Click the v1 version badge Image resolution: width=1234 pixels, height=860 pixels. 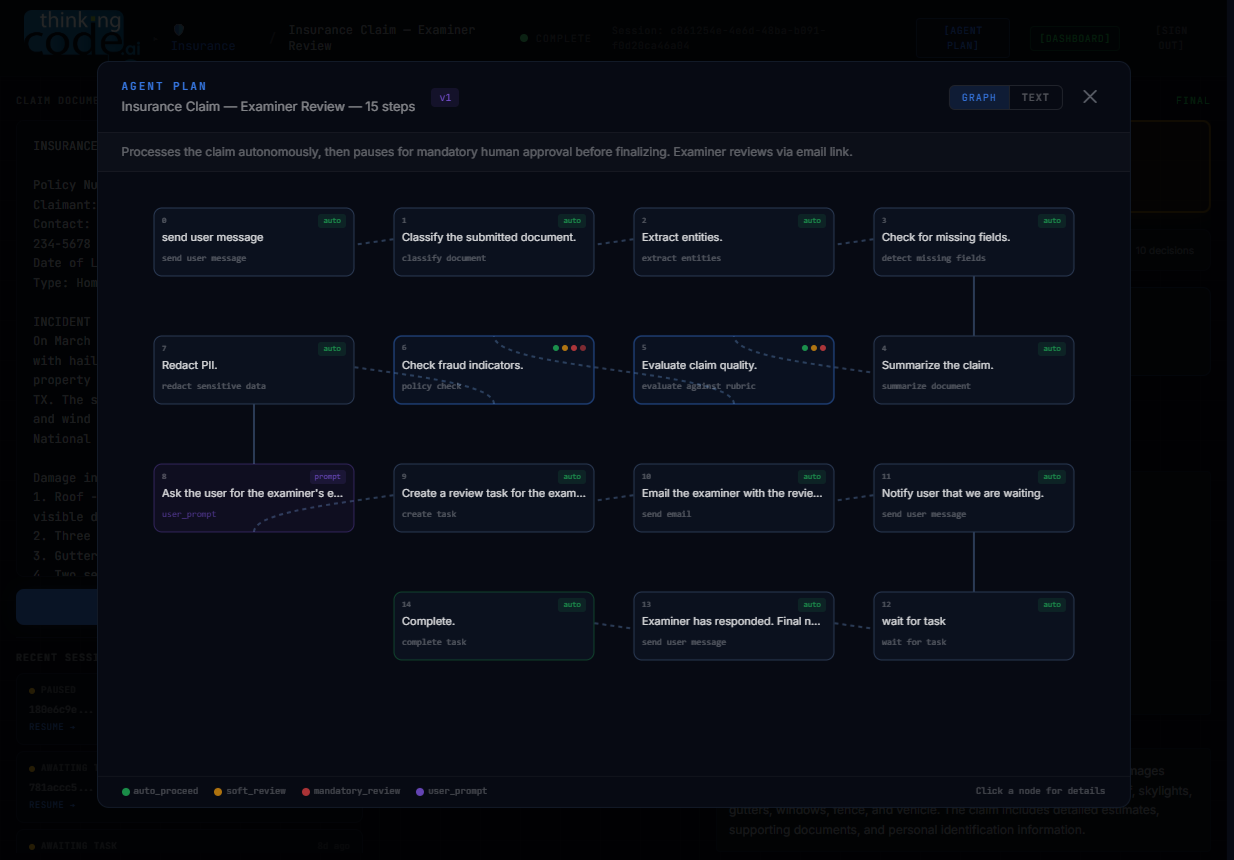coord(445,97)
